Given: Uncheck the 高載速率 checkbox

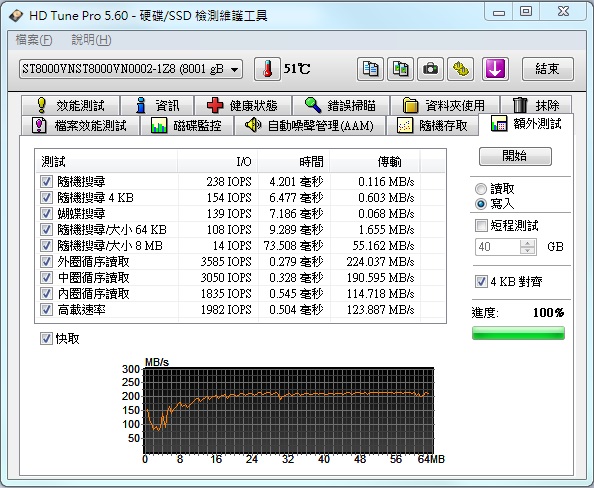Looking at the screenshot, I should click(x=46, y=310).
